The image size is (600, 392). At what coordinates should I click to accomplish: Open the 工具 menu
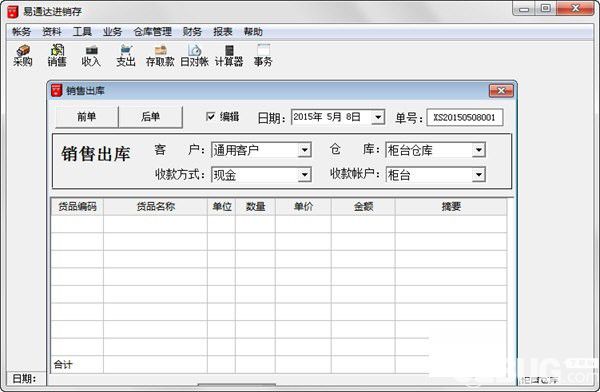82,32
